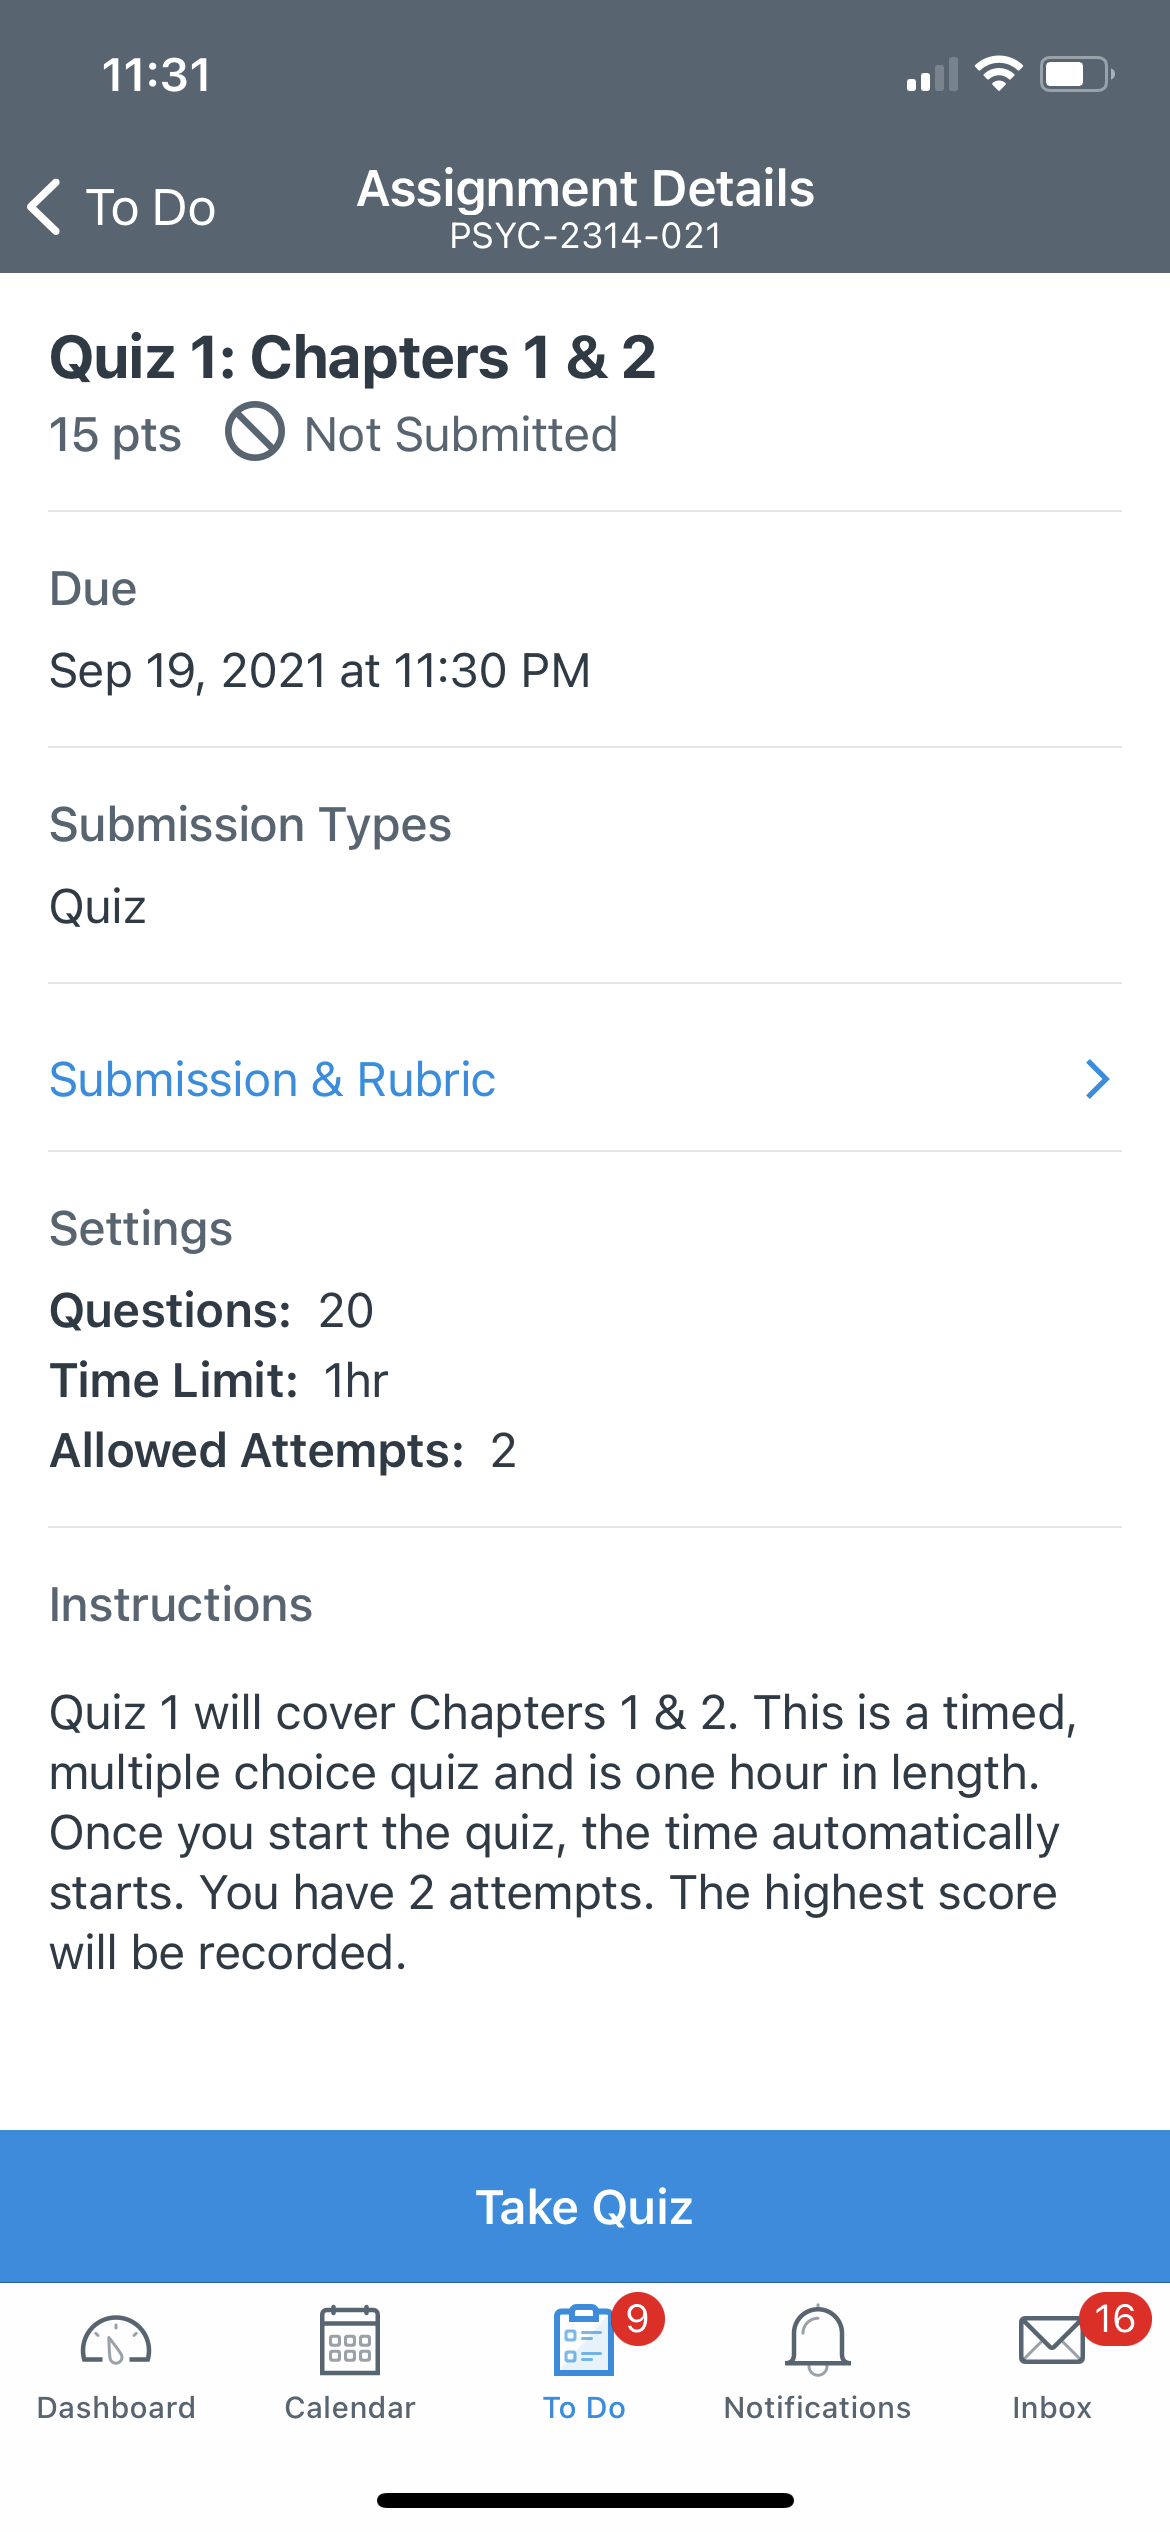Screen dimensions: 1170x2532
Task: Tap the Not Submitted circle-slash icon
Action: click(x=255, y=432)
